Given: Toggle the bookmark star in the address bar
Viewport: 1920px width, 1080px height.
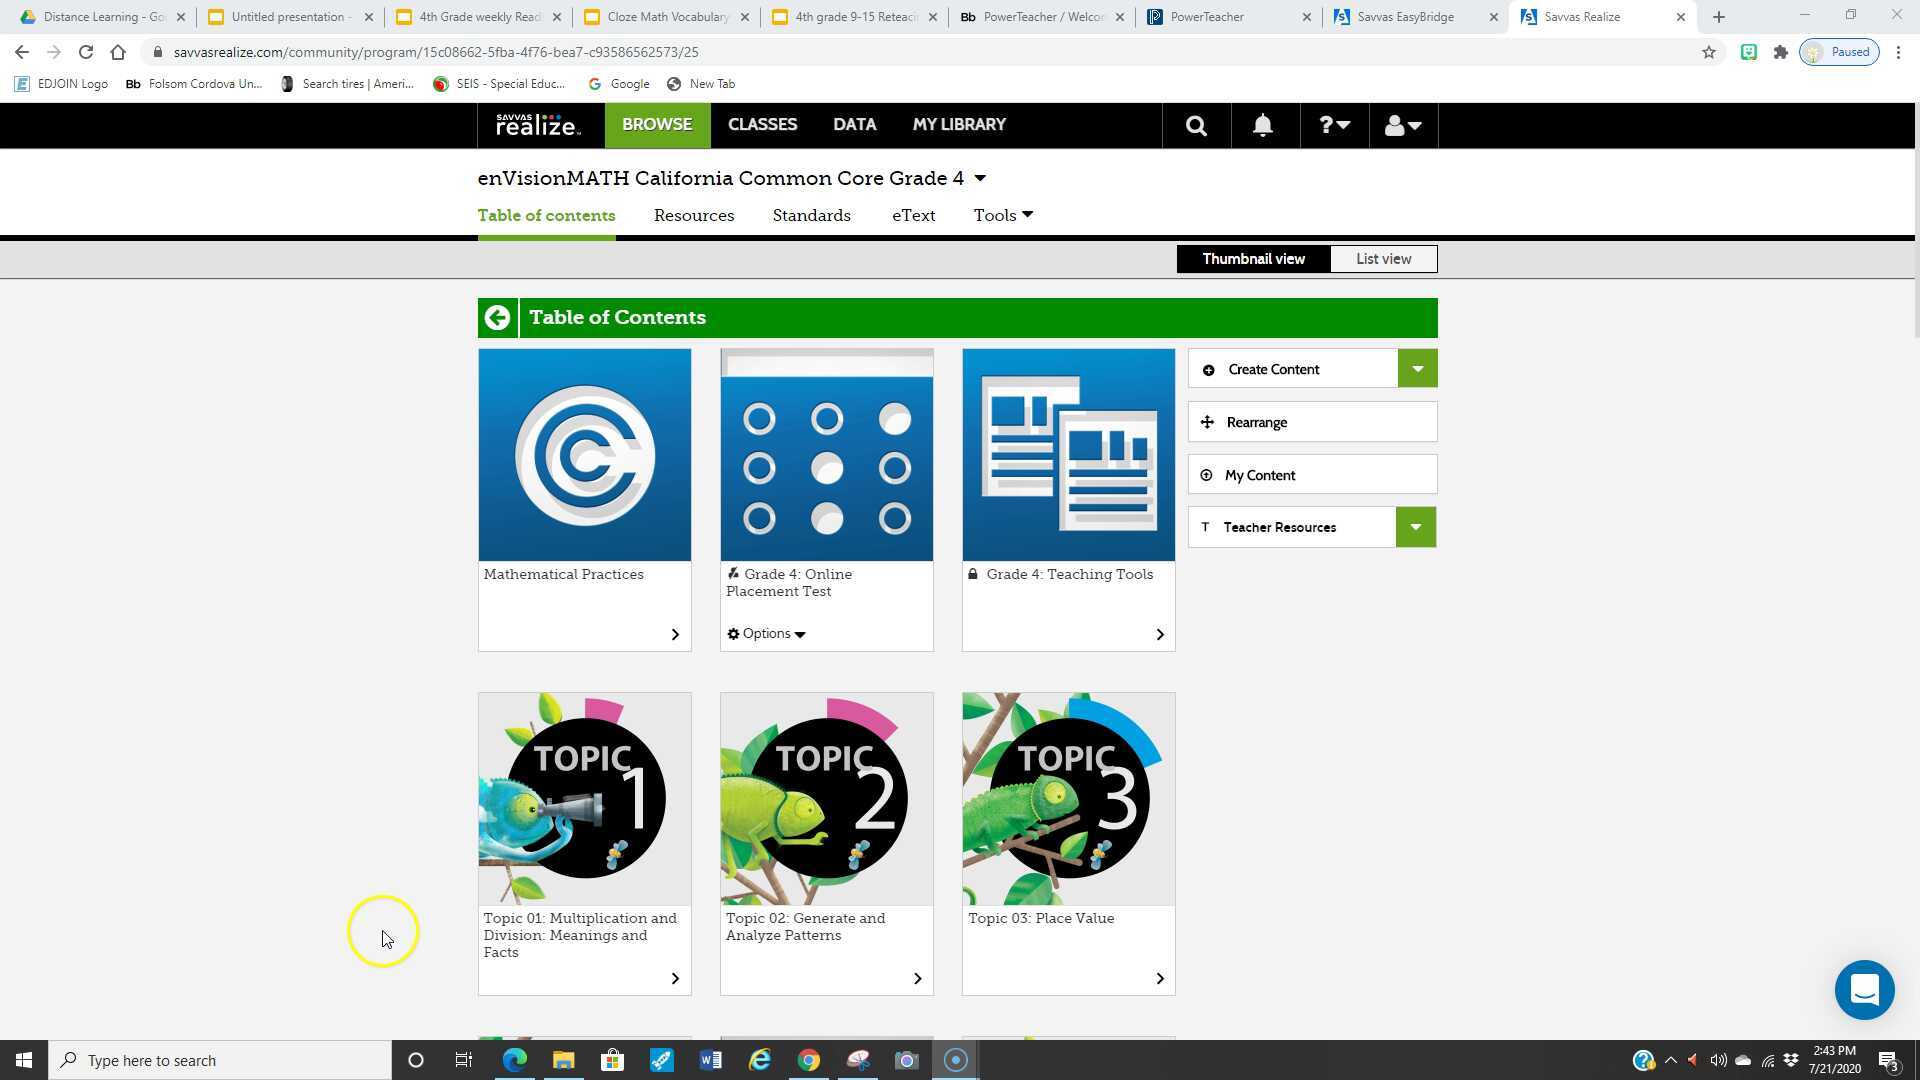Looking at the screenshot, I should point(1709,52).
